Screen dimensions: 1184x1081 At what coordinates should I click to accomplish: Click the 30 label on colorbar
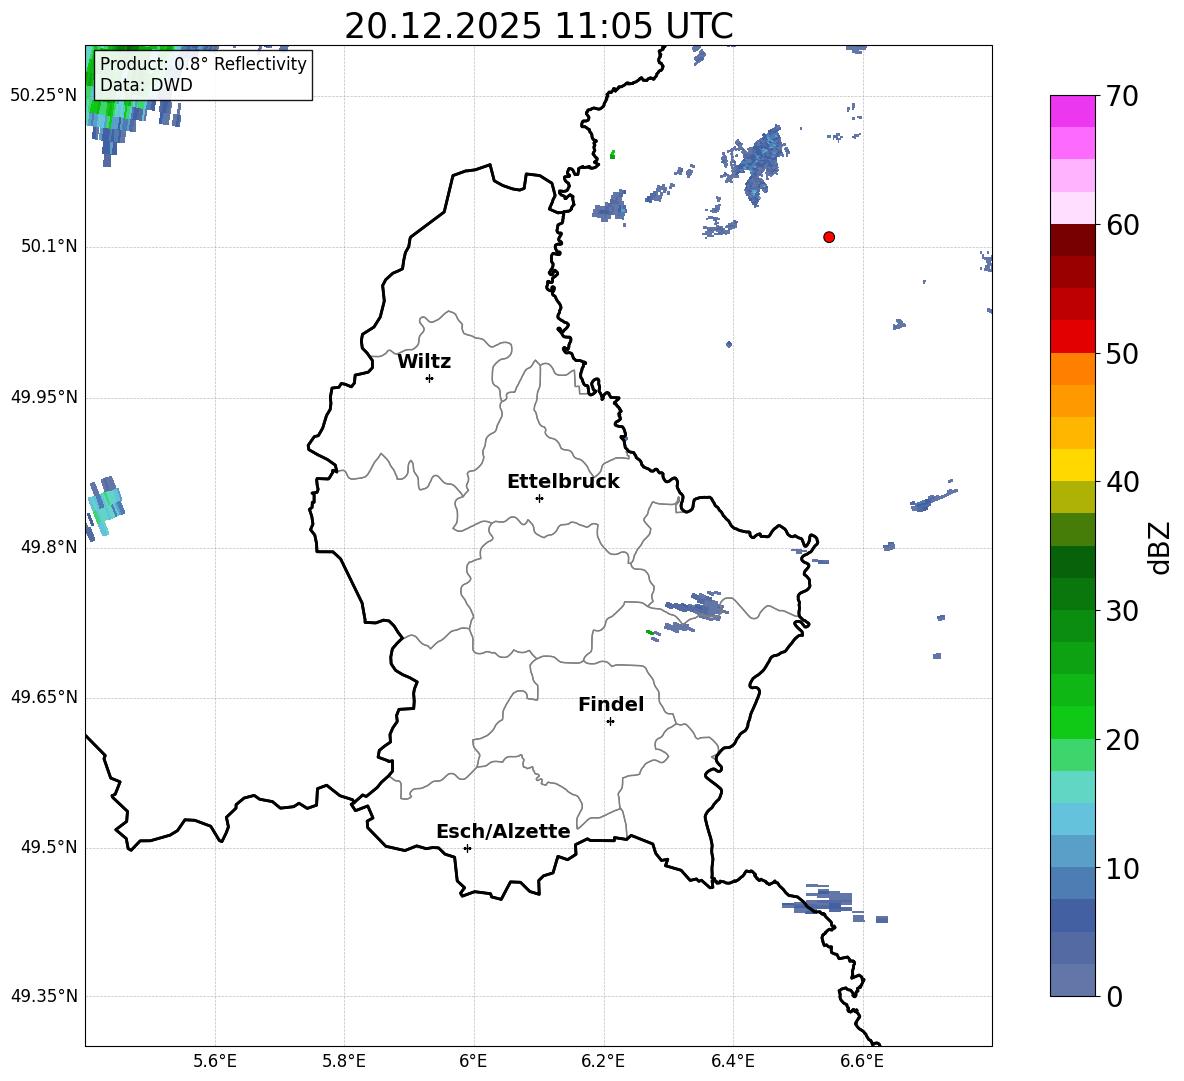tap(1122, 611)
